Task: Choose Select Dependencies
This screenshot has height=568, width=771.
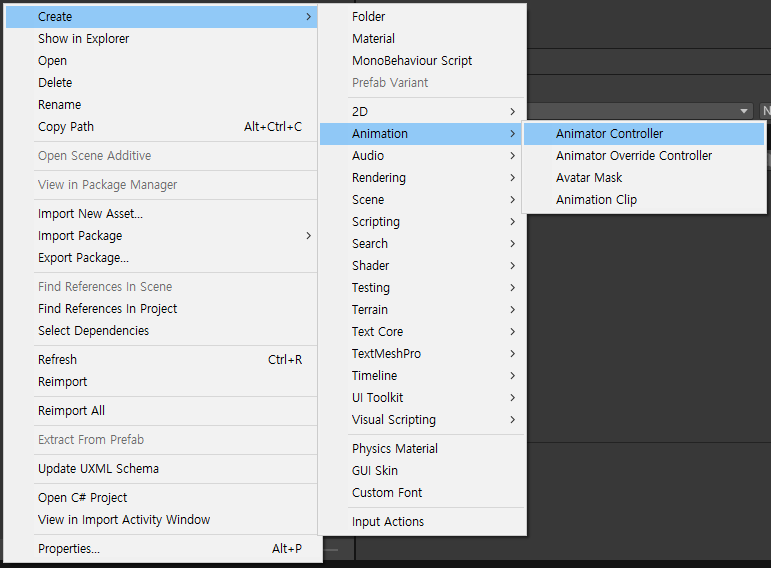Action: 161,331
